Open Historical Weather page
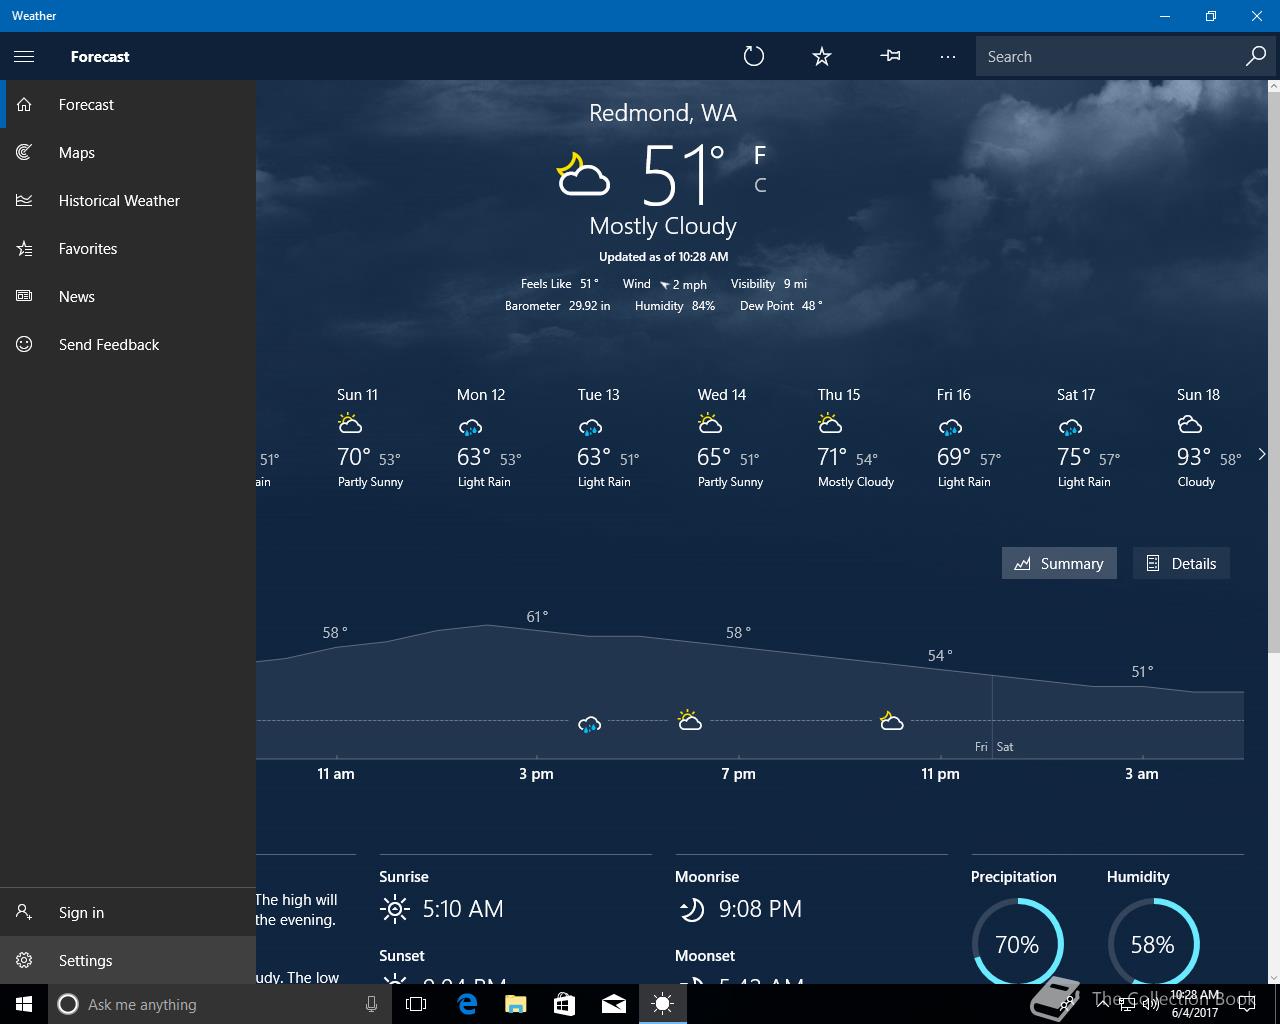The height and width of the screenshot is (1024, 1280). click(x=128, y=200)
